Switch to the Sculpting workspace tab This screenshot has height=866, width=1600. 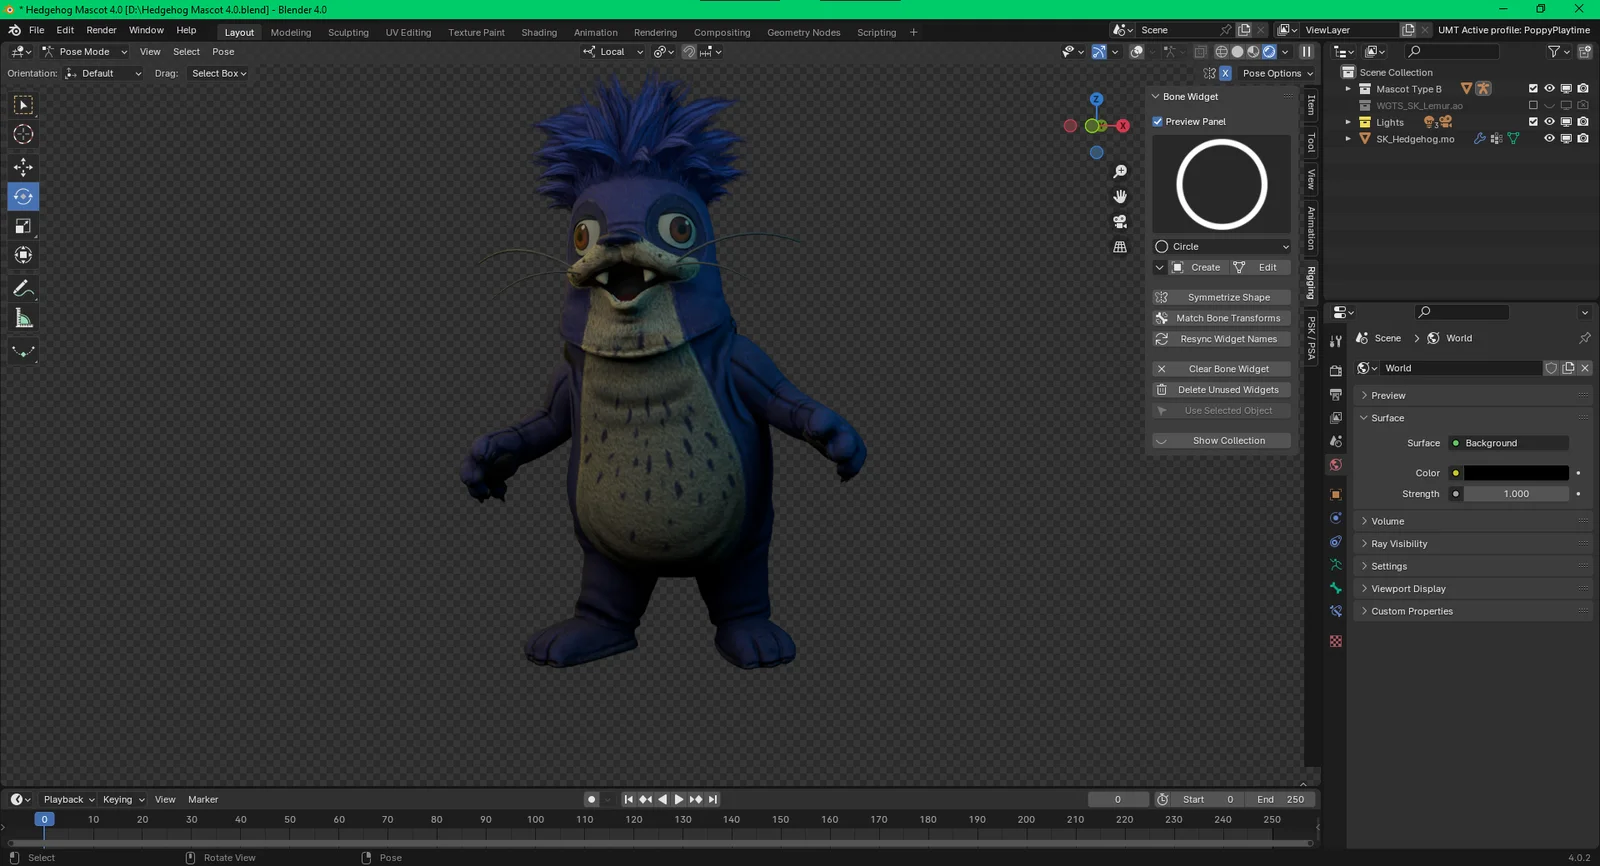(x=348, y=32)
